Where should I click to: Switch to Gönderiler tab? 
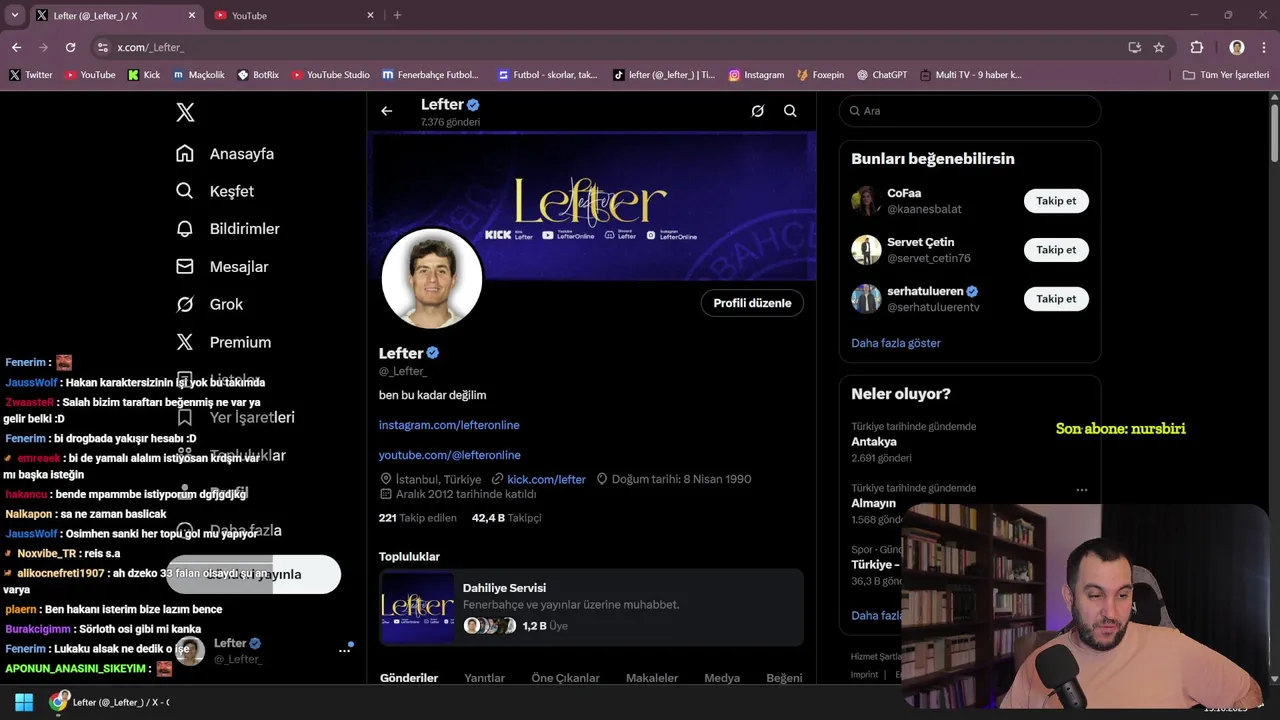pos(409,678)
